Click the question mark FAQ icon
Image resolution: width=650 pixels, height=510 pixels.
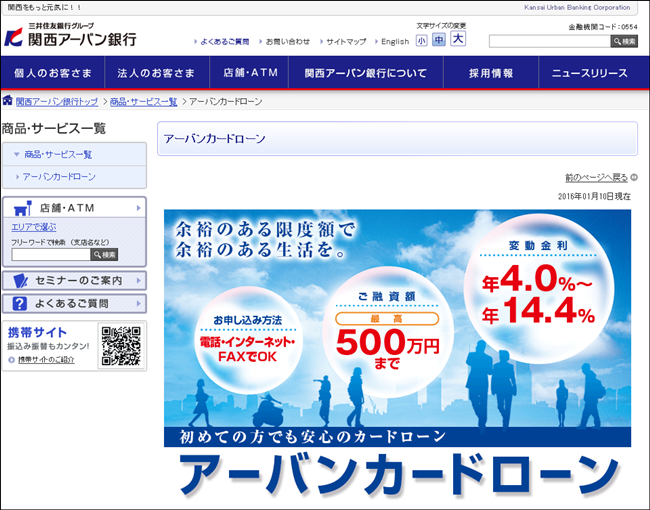[x=19, y=304]
